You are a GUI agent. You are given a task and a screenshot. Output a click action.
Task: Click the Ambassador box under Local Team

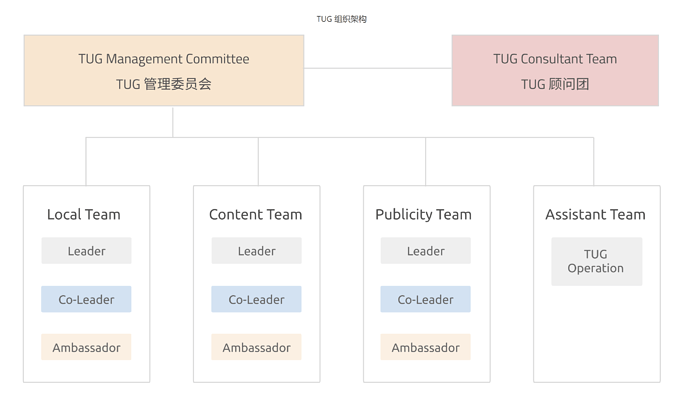click(x=86, y=347)
